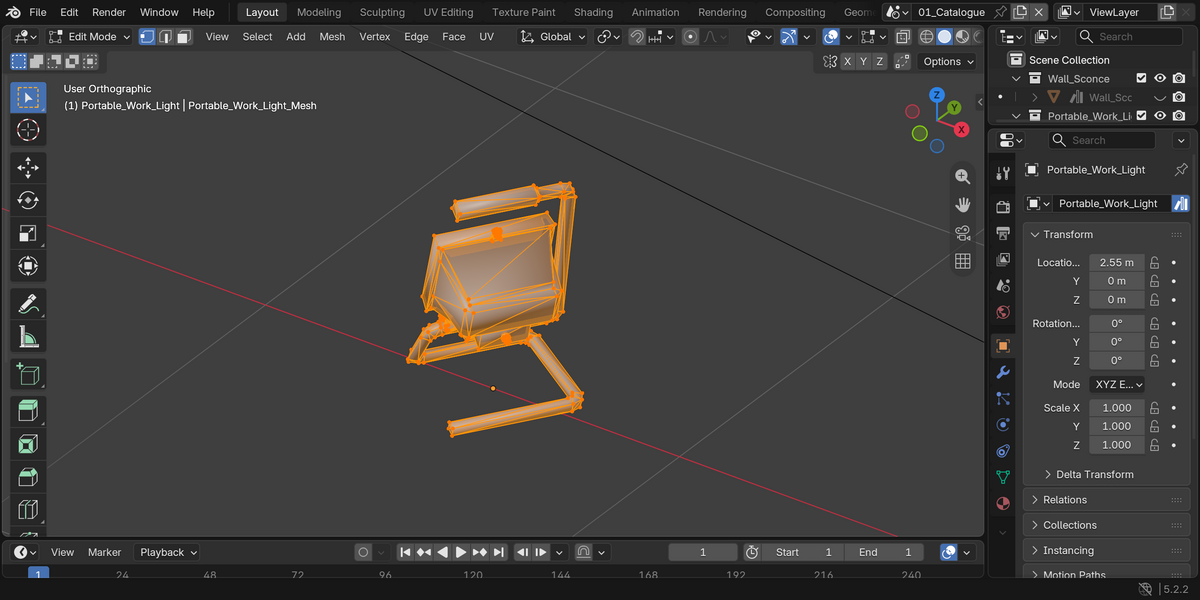Click the zoom magnifier viewport gizmo
This screenshot has width=1200, height=600.
tap(963, 176)
